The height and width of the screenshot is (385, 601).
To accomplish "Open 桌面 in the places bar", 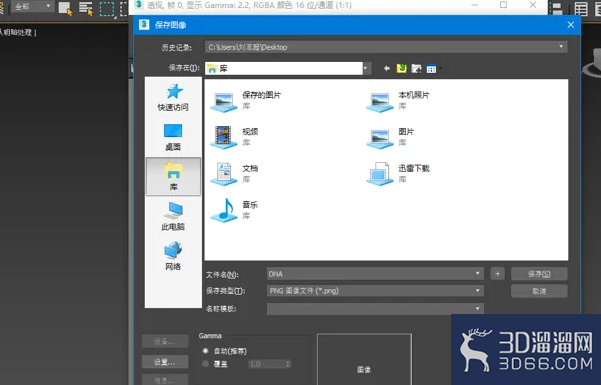I will pyautogui.click(x=173, y=137).
